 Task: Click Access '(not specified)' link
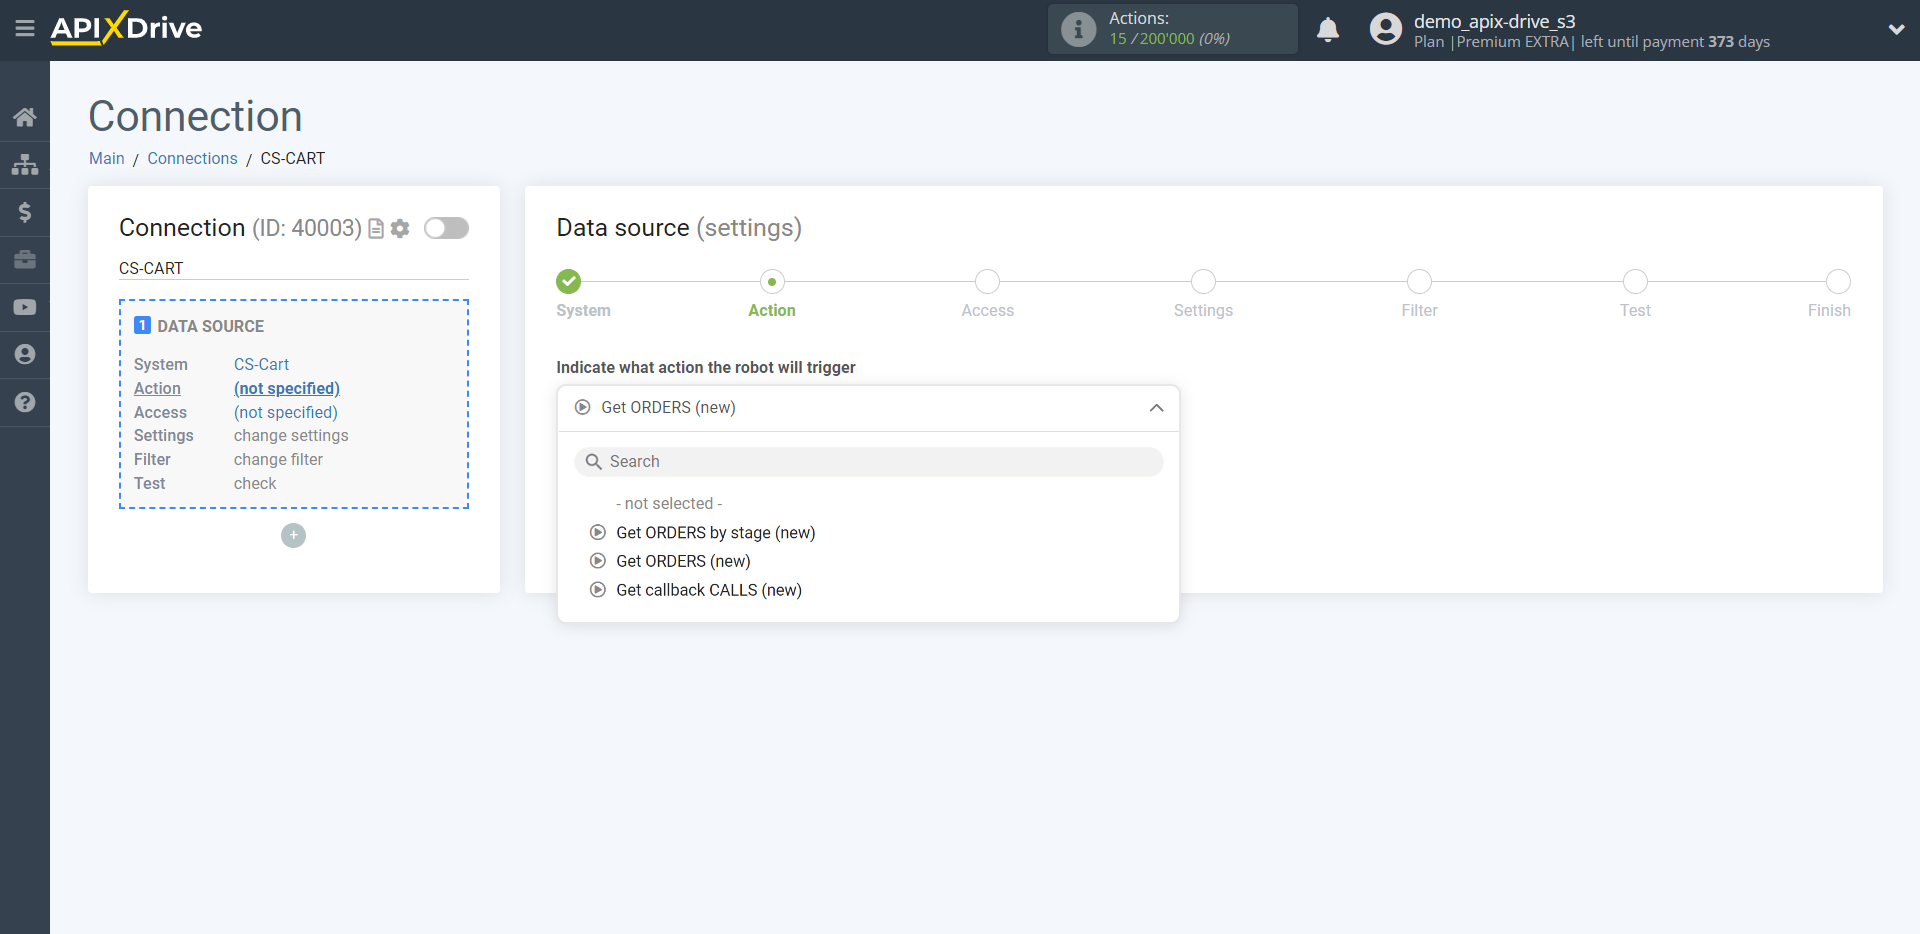pos(286,412)
